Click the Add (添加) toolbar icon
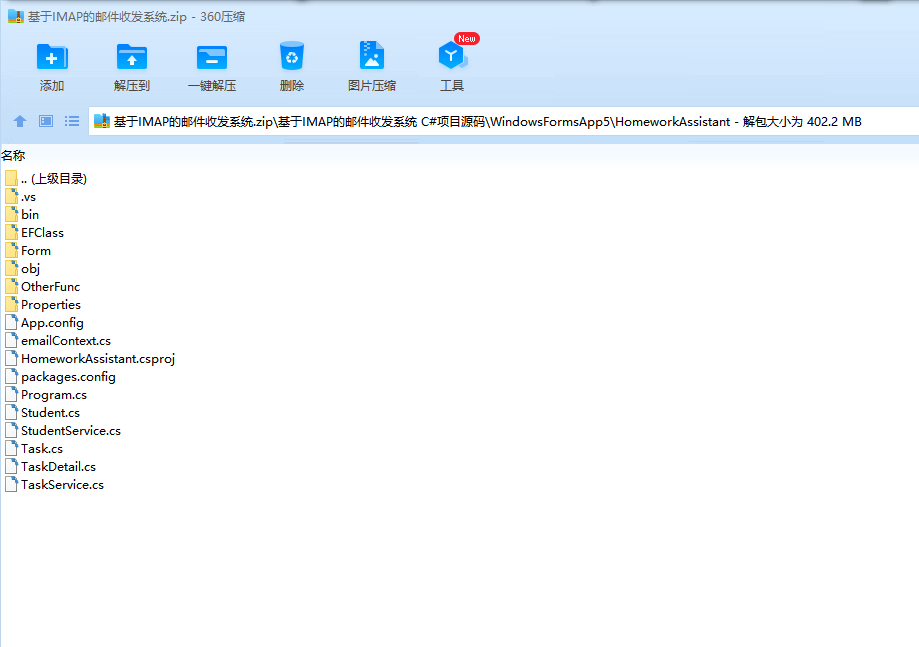 click(x=52, y=57)
